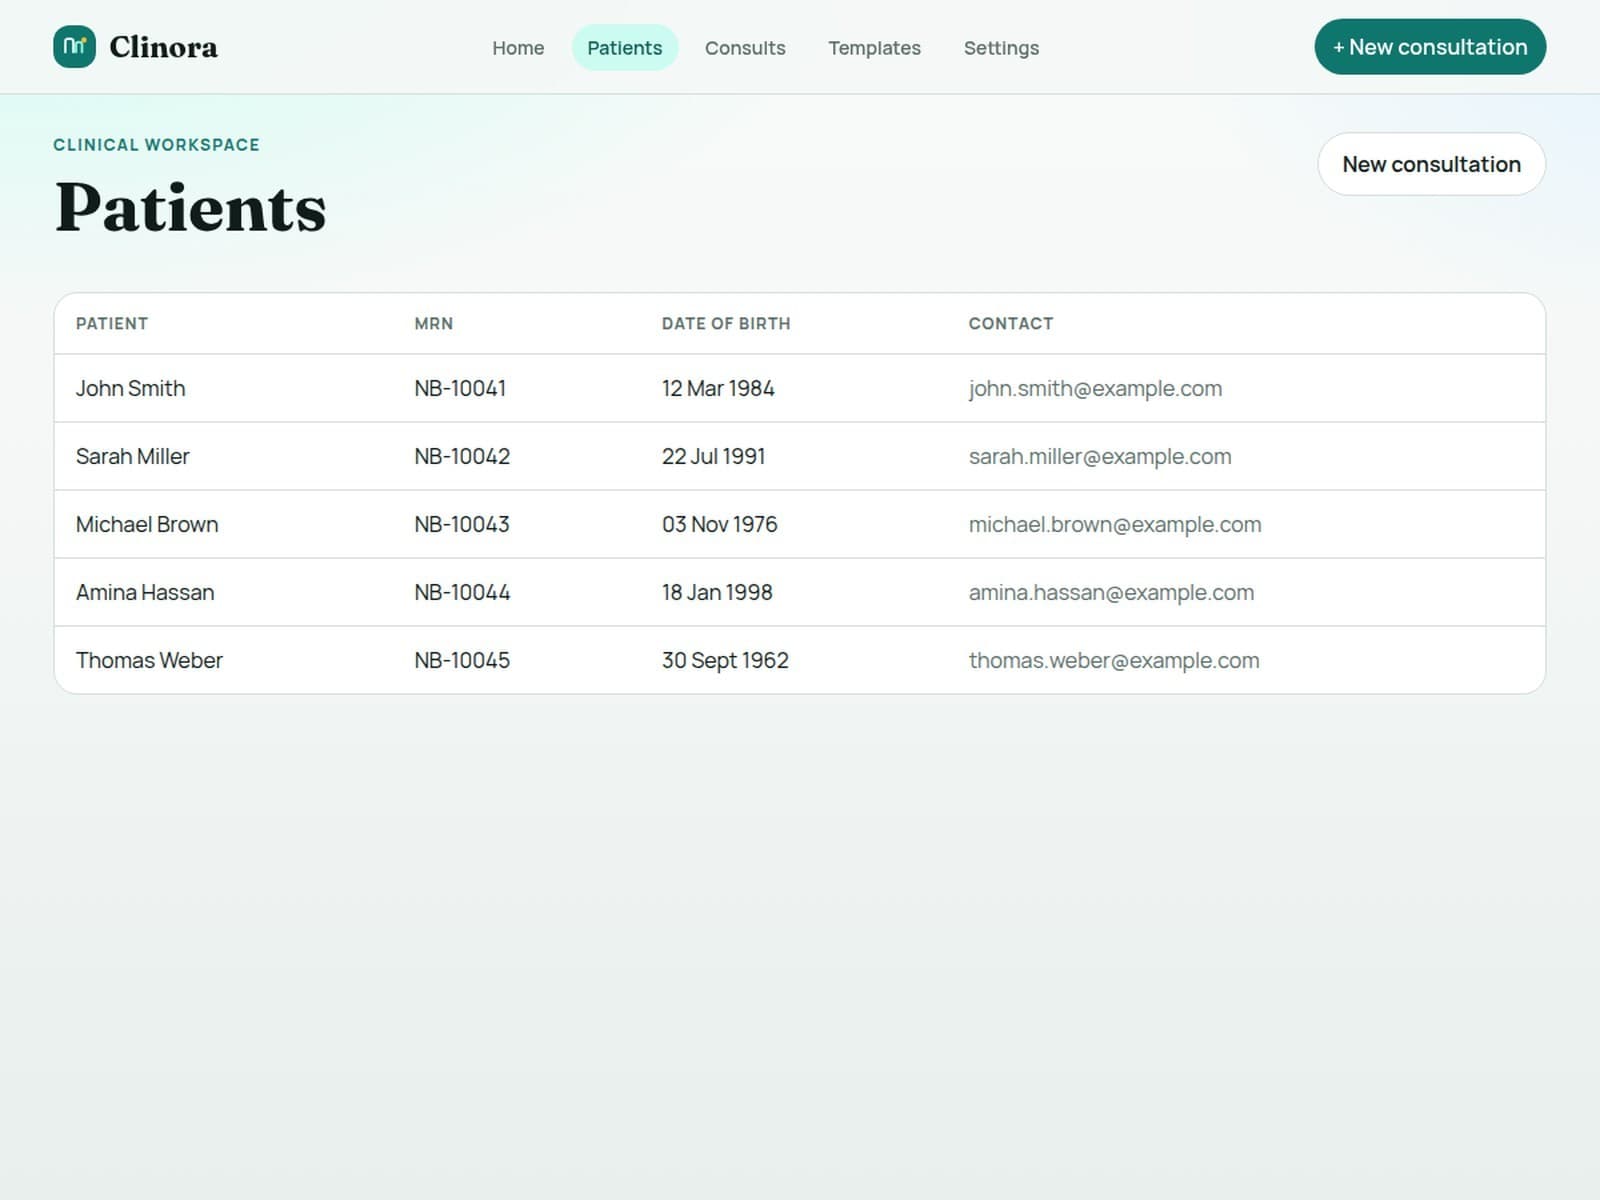Click the DATE OF BIRTH column header
The width and height of the screenshot is (1600, 1200).
(x=726, y=324)
